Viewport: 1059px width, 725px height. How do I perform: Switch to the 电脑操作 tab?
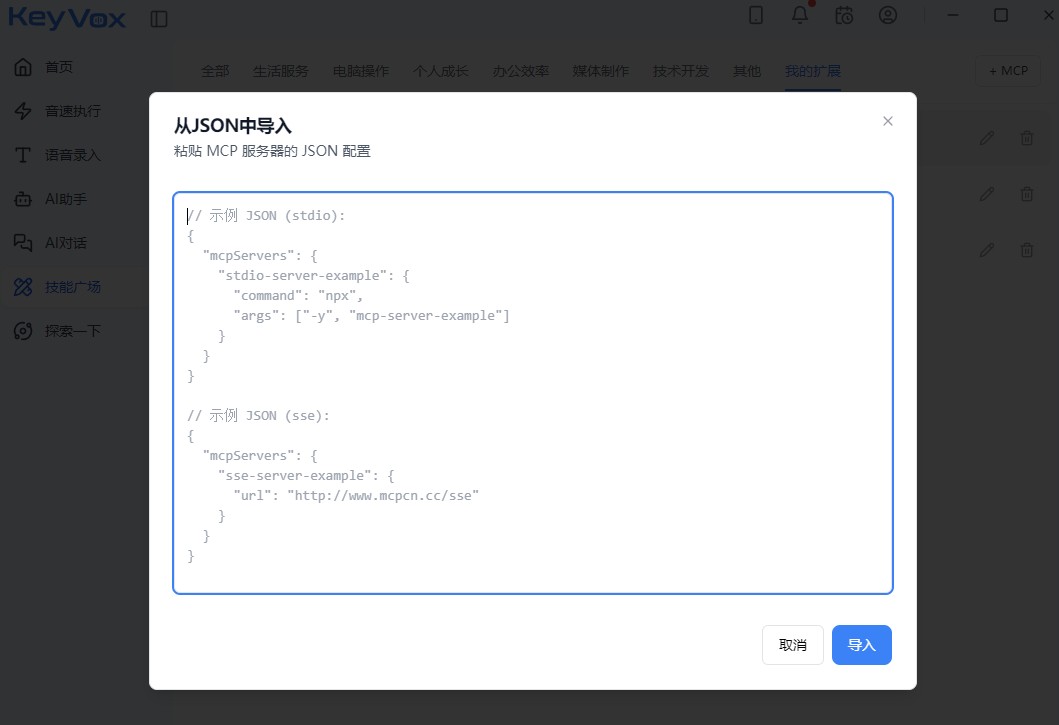(361, 71)
